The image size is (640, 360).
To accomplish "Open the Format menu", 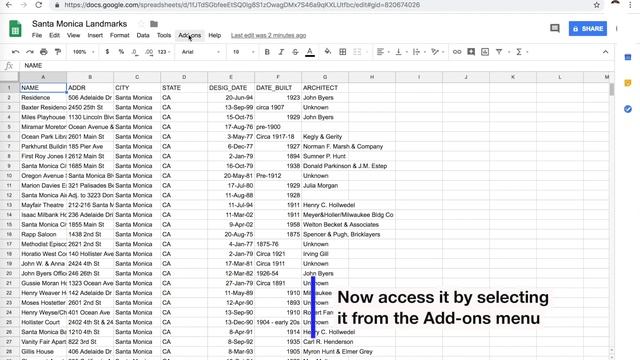I will (x=120, y=36).
